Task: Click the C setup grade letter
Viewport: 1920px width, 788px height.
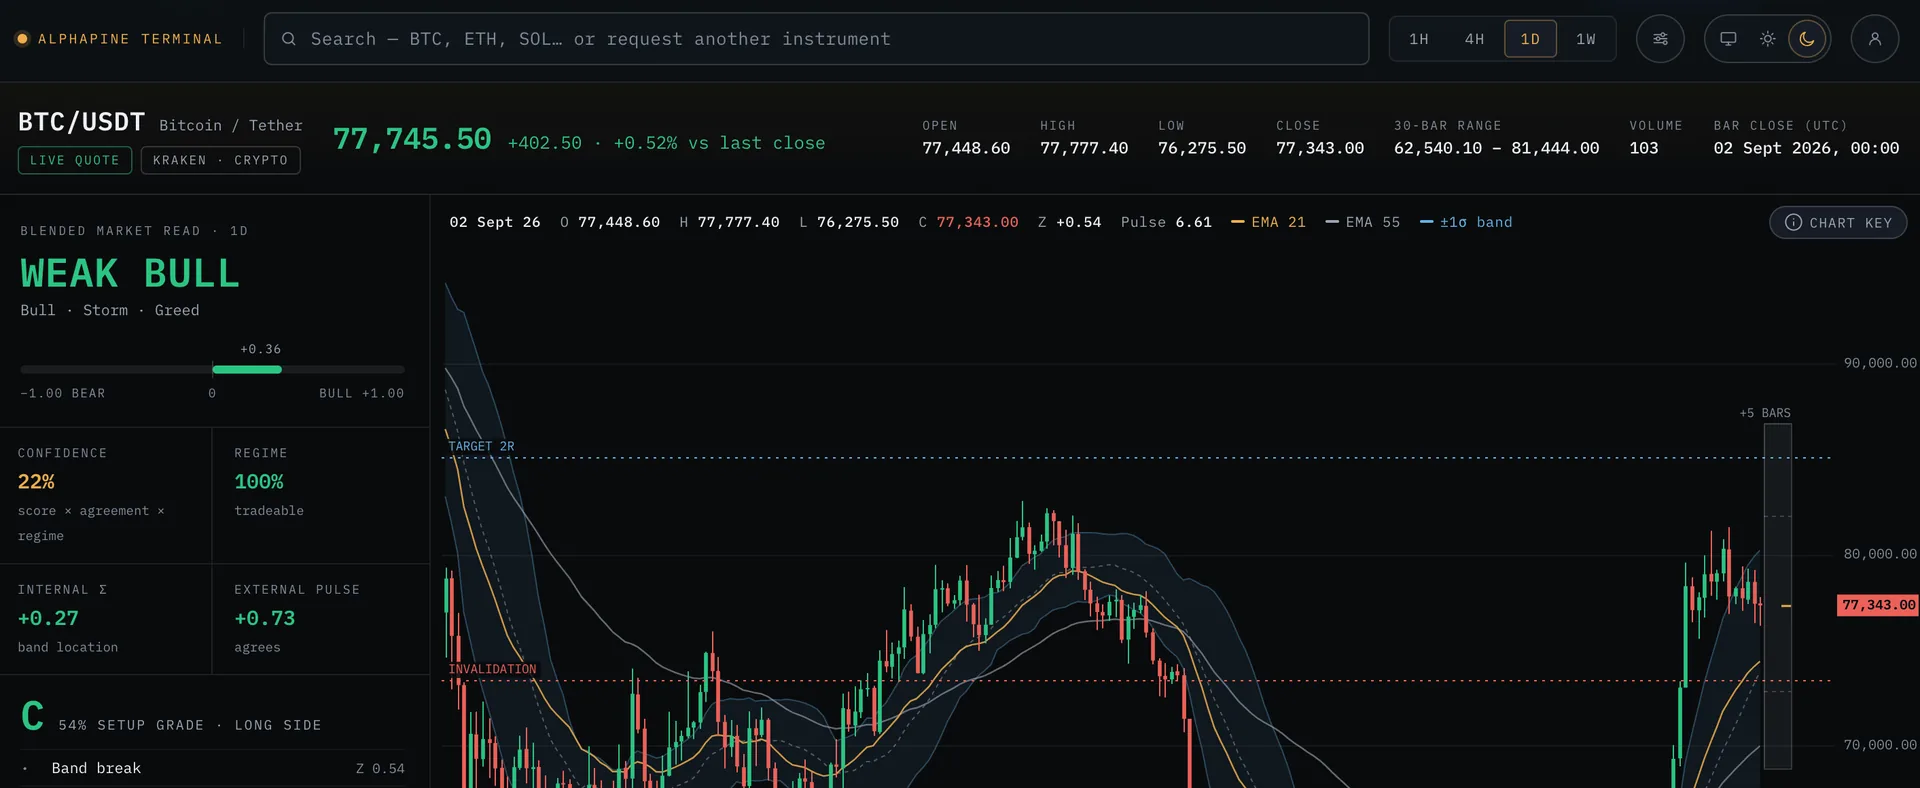Action: (32, 716)
